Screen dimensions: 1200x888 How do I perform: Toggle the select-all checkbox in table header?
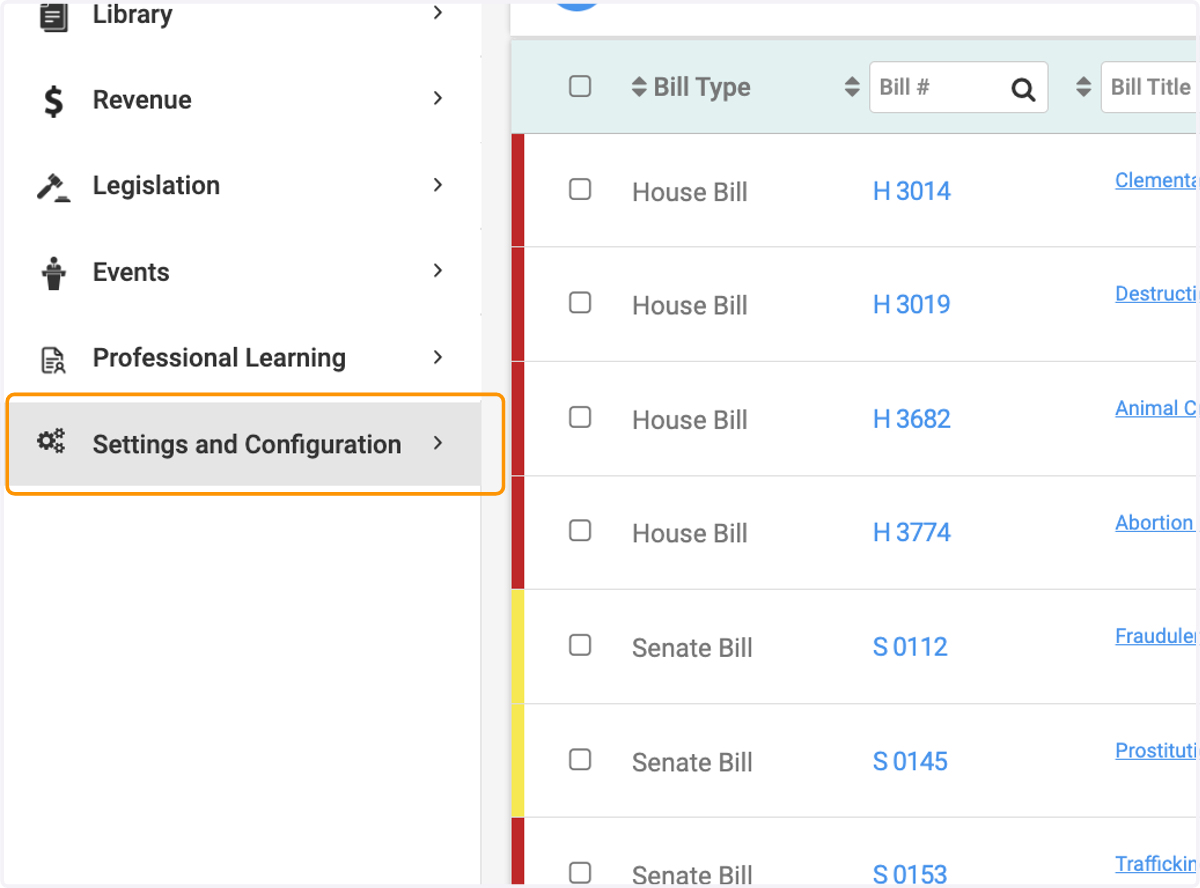pyautogui.click(x=580, y=86)
